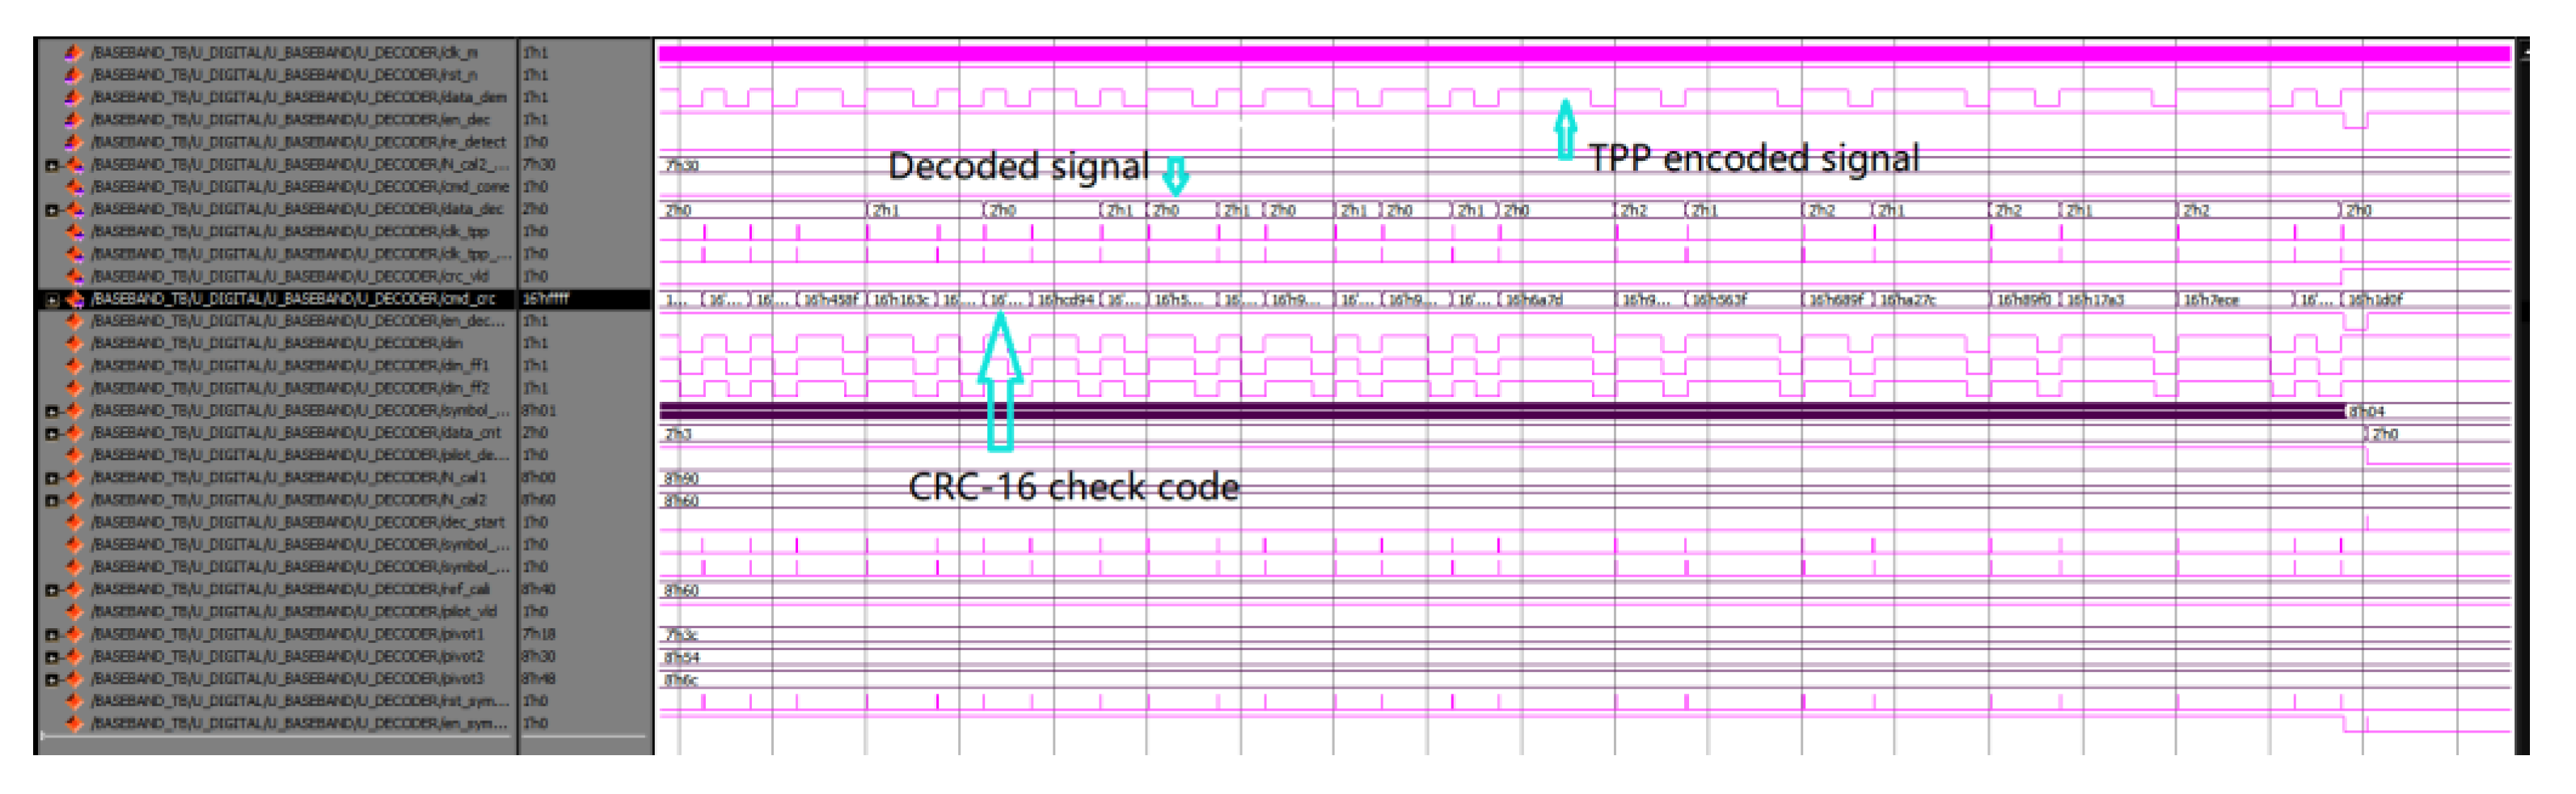Click the signal icon in the topmost signal row
The height and width of the screenshot is (794, 2576).
click(x=73, y=52)
